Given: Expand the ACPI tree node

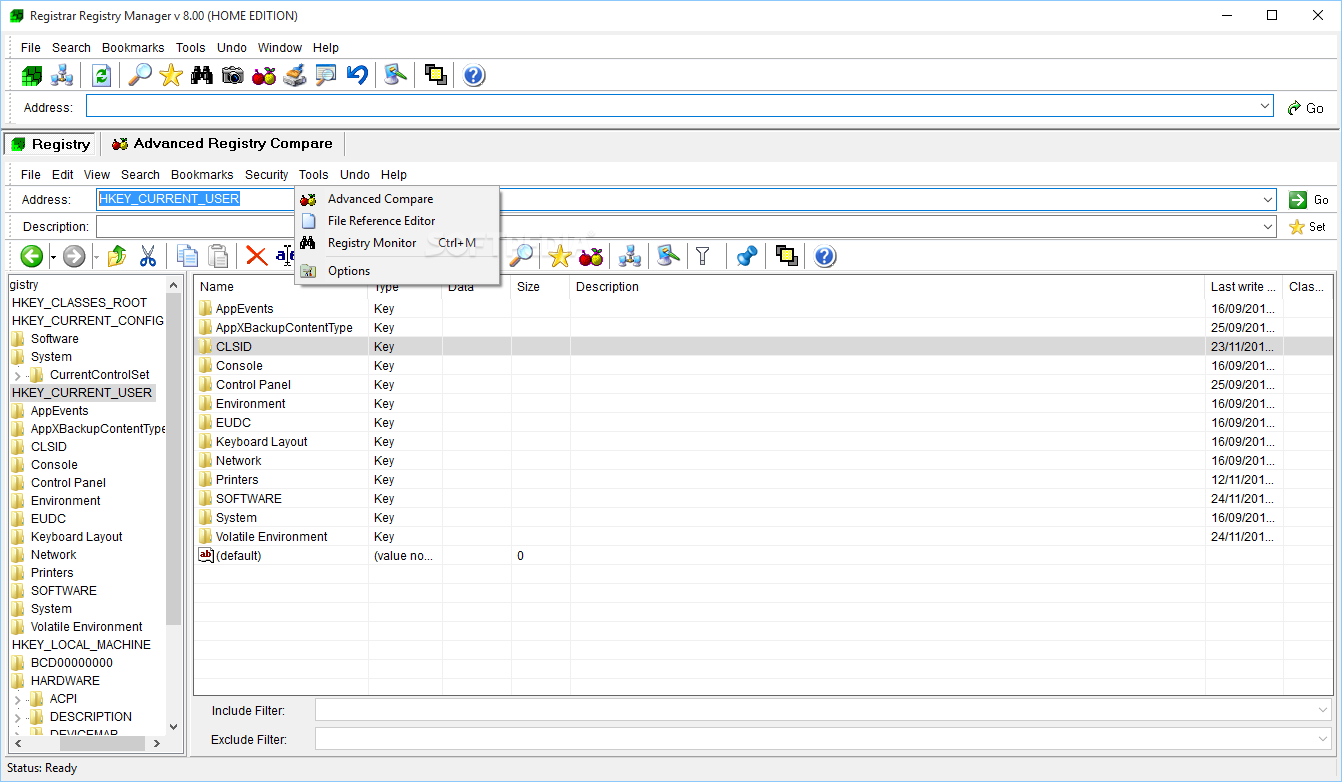Looking at the screenshot, I should (17, 699).
